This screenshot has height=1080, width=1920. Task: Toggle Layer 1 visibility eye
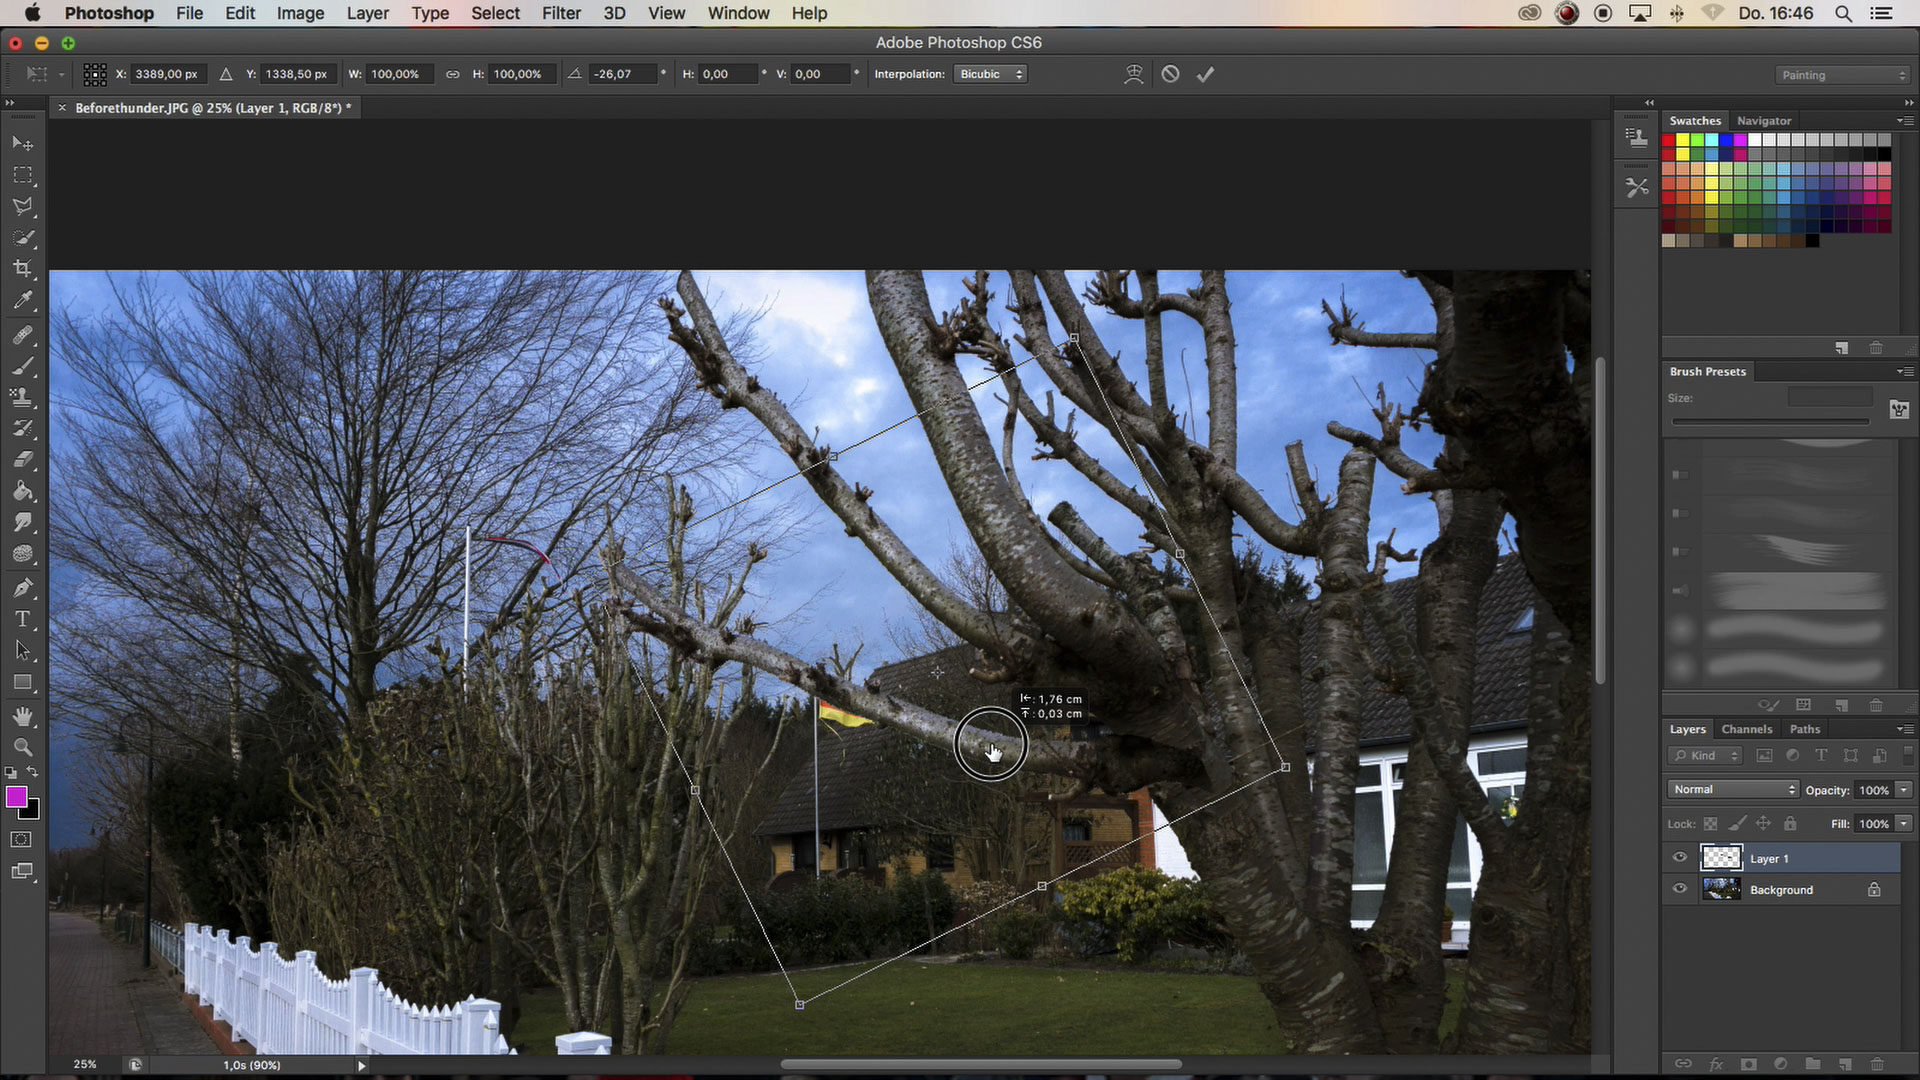1680,857
